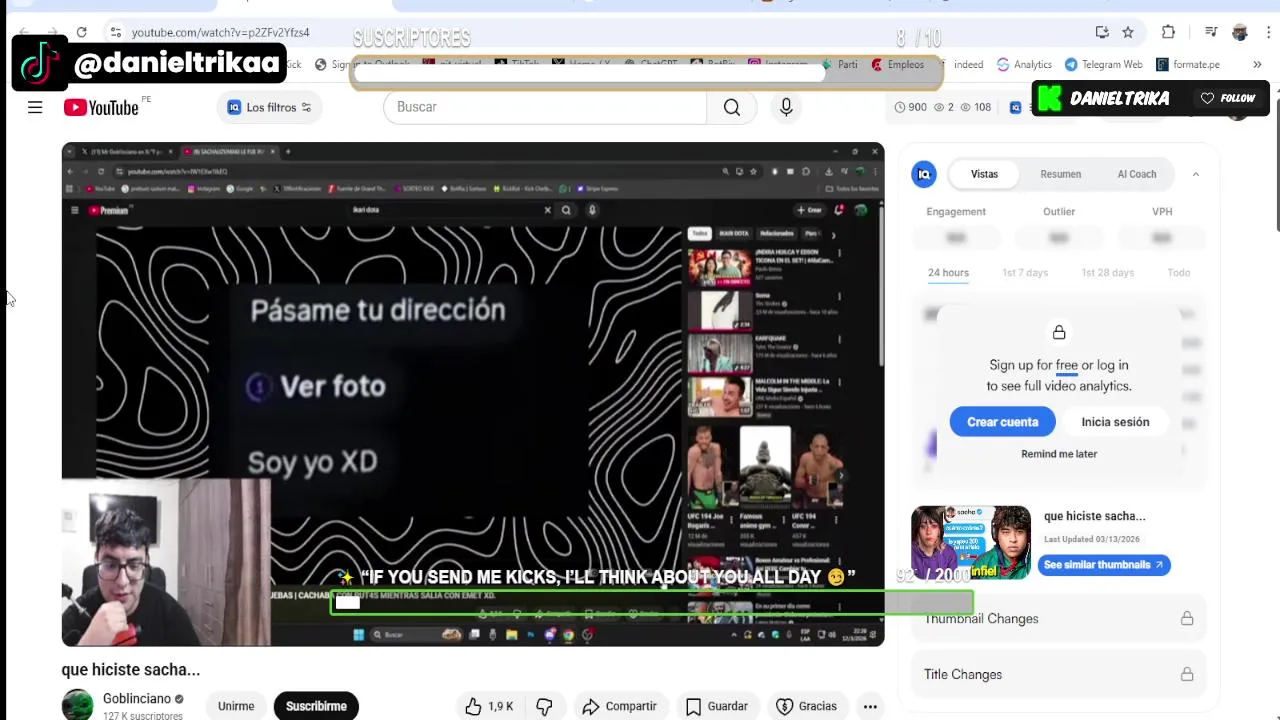Image resolution: width=1280 pixels, height=720 pixels.
Task: Select the Todo time range
Action: 1179,273
